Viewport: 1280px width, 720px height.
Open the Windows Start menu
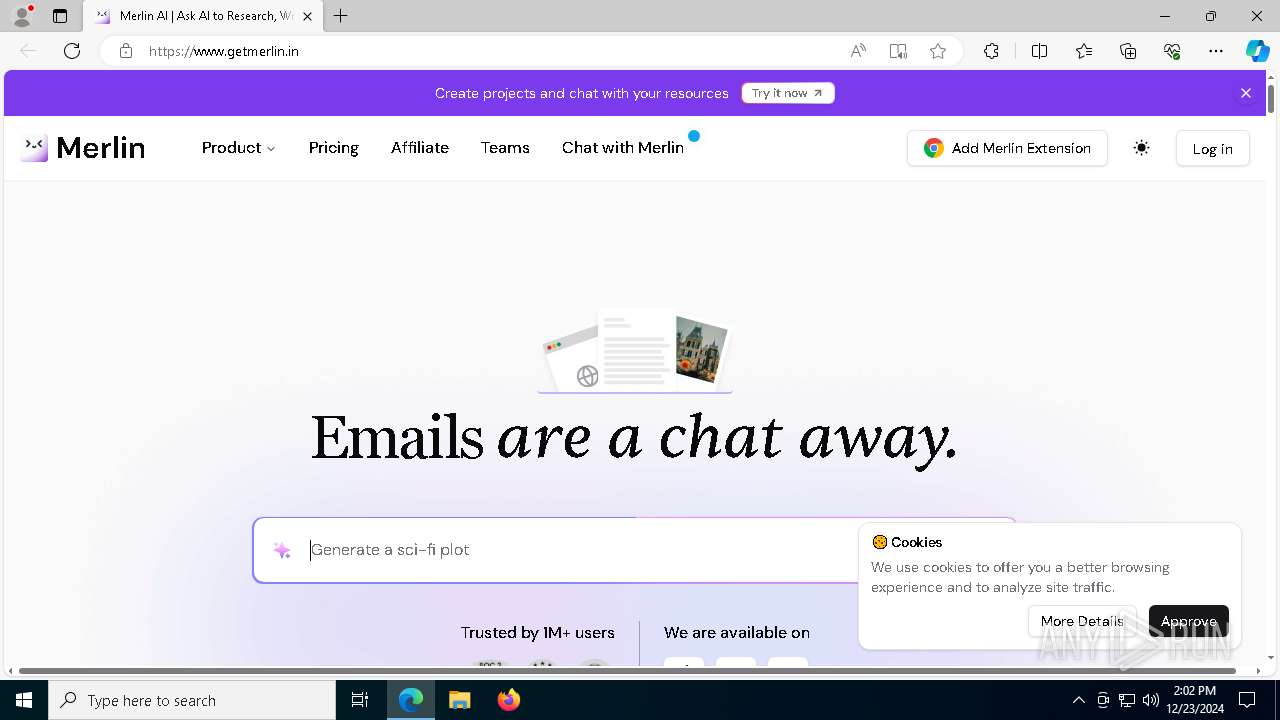24,700
